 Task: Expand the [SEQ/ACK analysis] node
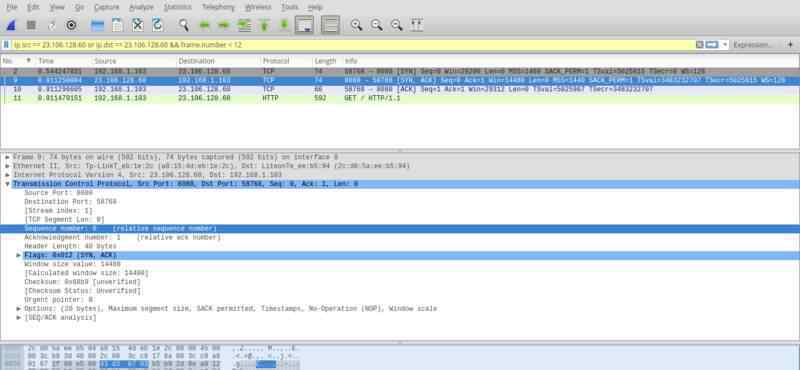19,317
